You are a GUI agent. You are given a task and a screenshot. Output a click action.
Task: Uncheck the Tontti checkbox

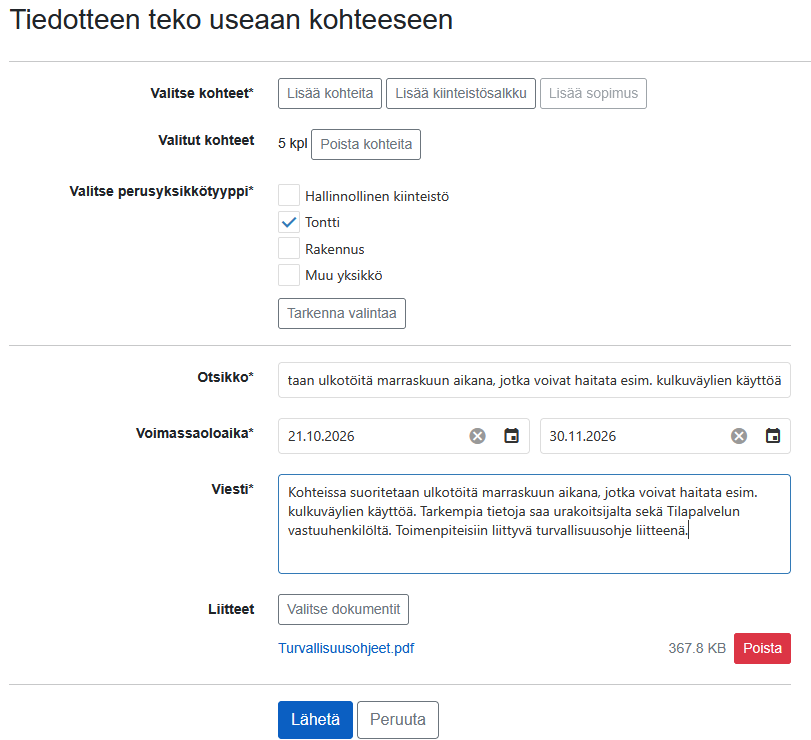click(x=289, y=222)
